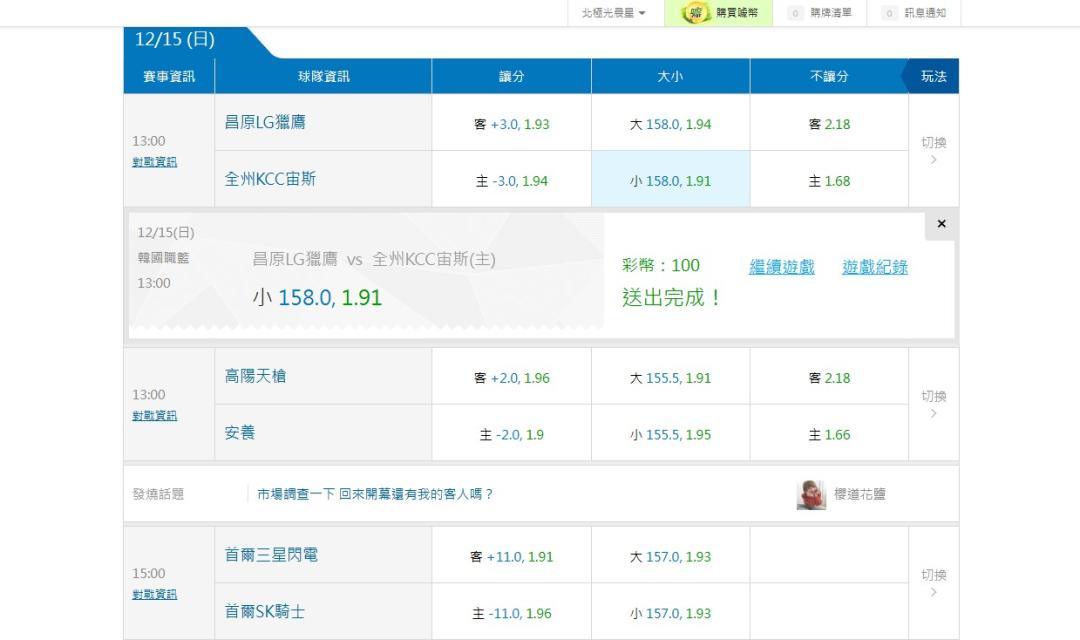The width and height of the screenshot is (1080, 640).
Task: Click the 櫻道花鹽 user avatar
Action: tap(811, 495)
